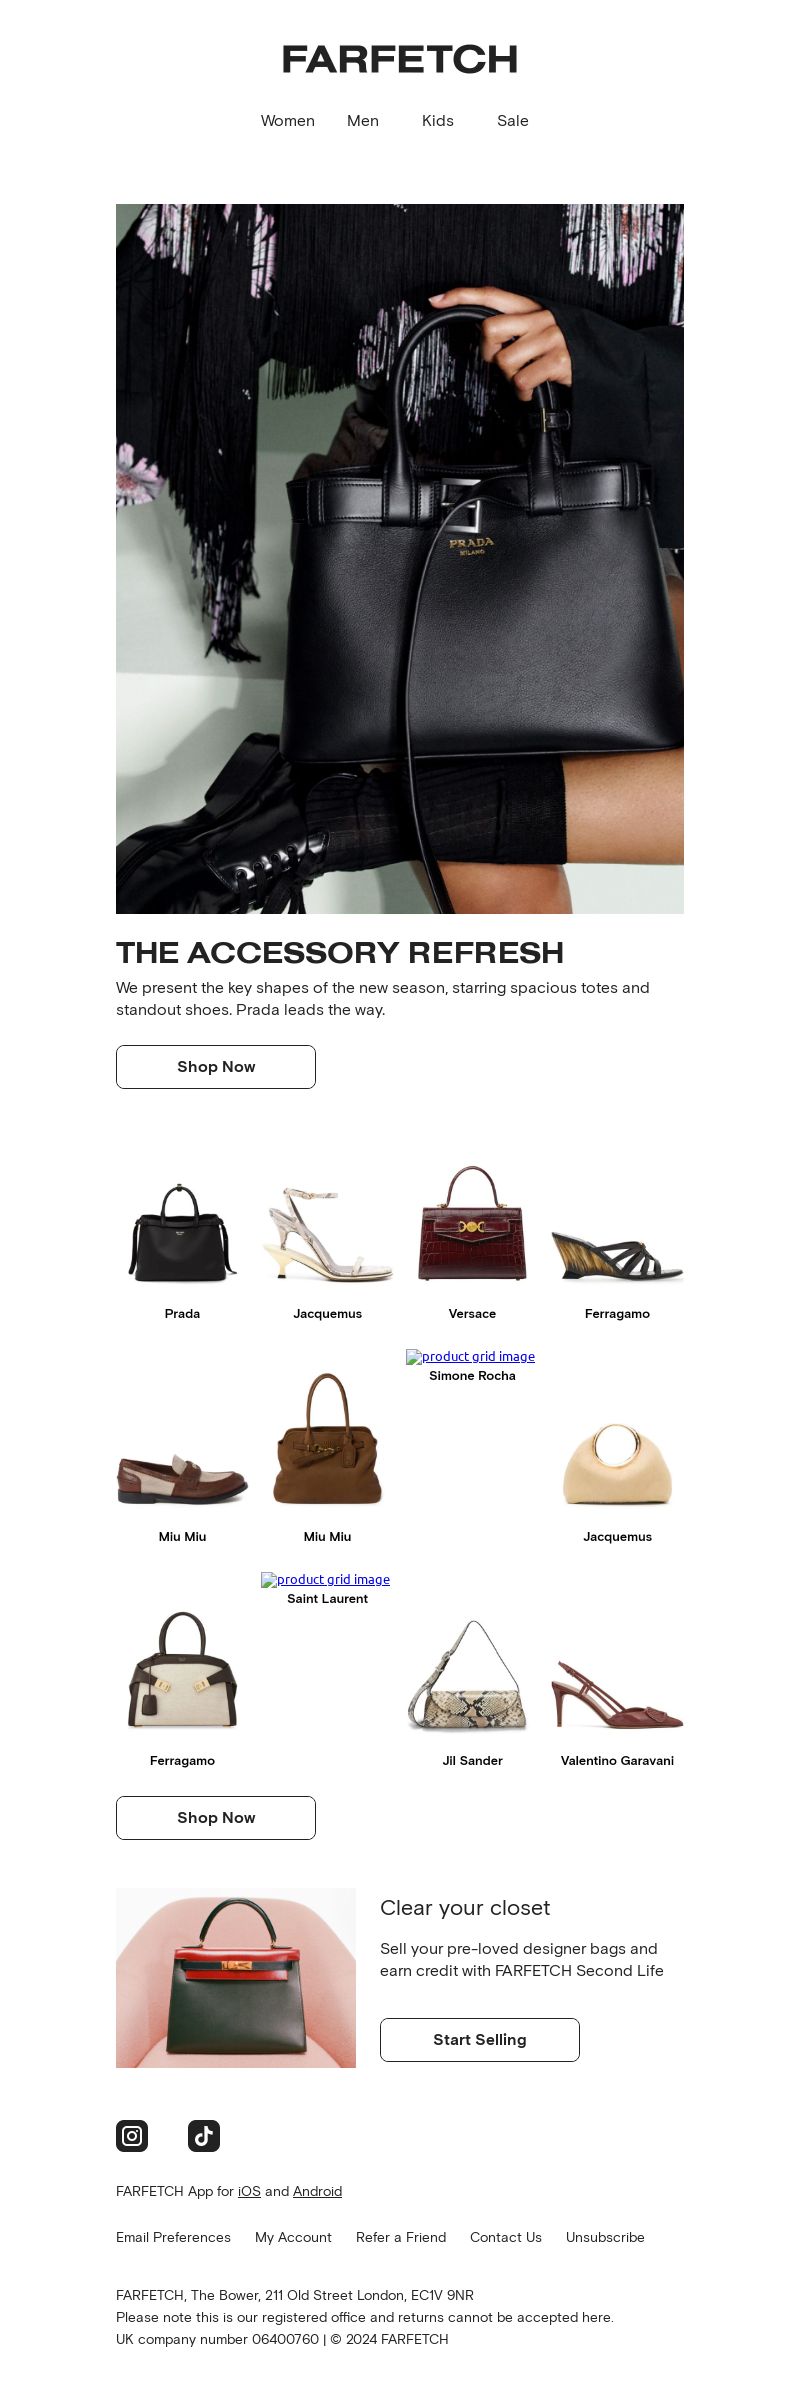Open the iOS app link
This screenshot has width=800, height=2386.
[249, 2191]
